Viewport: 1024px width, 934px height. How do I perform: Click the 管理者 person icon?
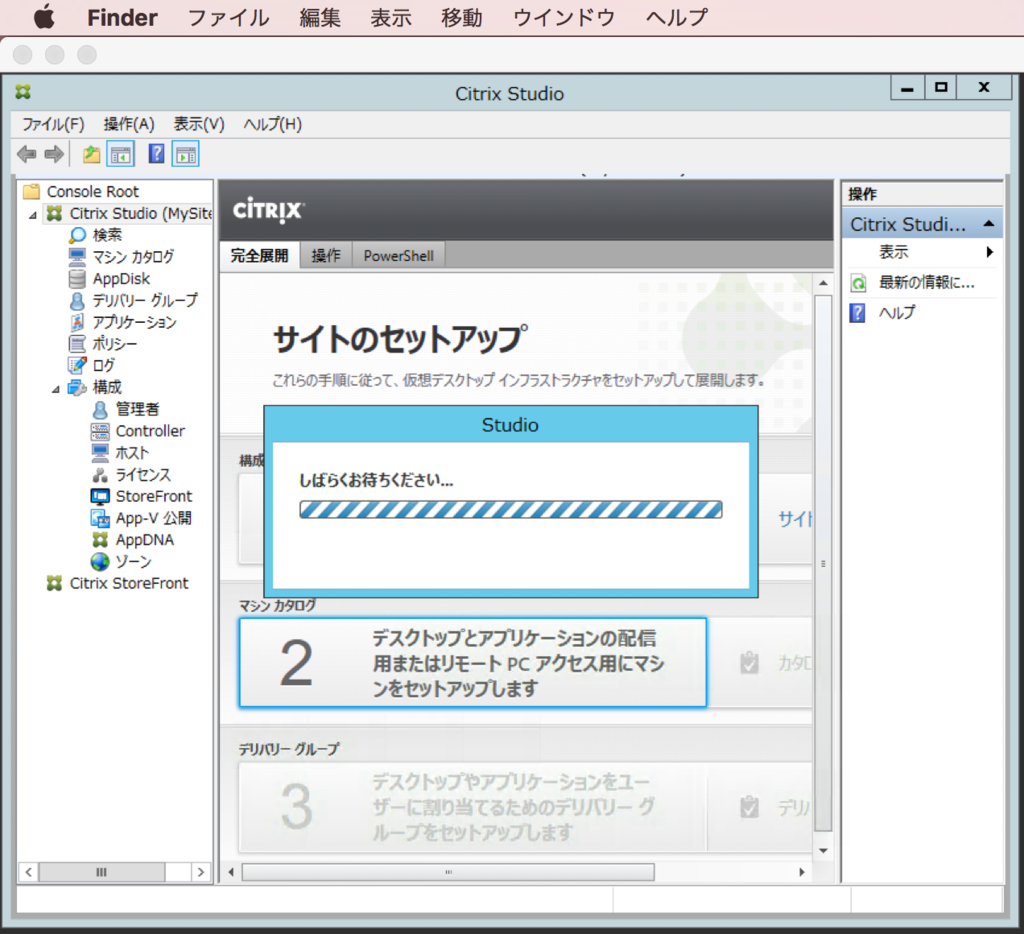click(100, 410)
